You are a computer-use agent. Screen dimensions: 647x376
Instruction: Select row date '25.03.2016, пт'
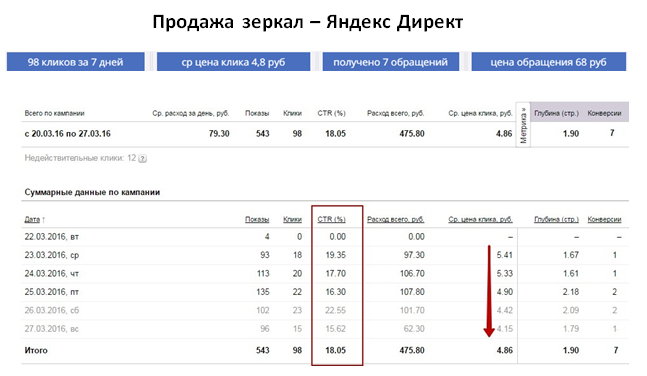[x=52, y=292]
